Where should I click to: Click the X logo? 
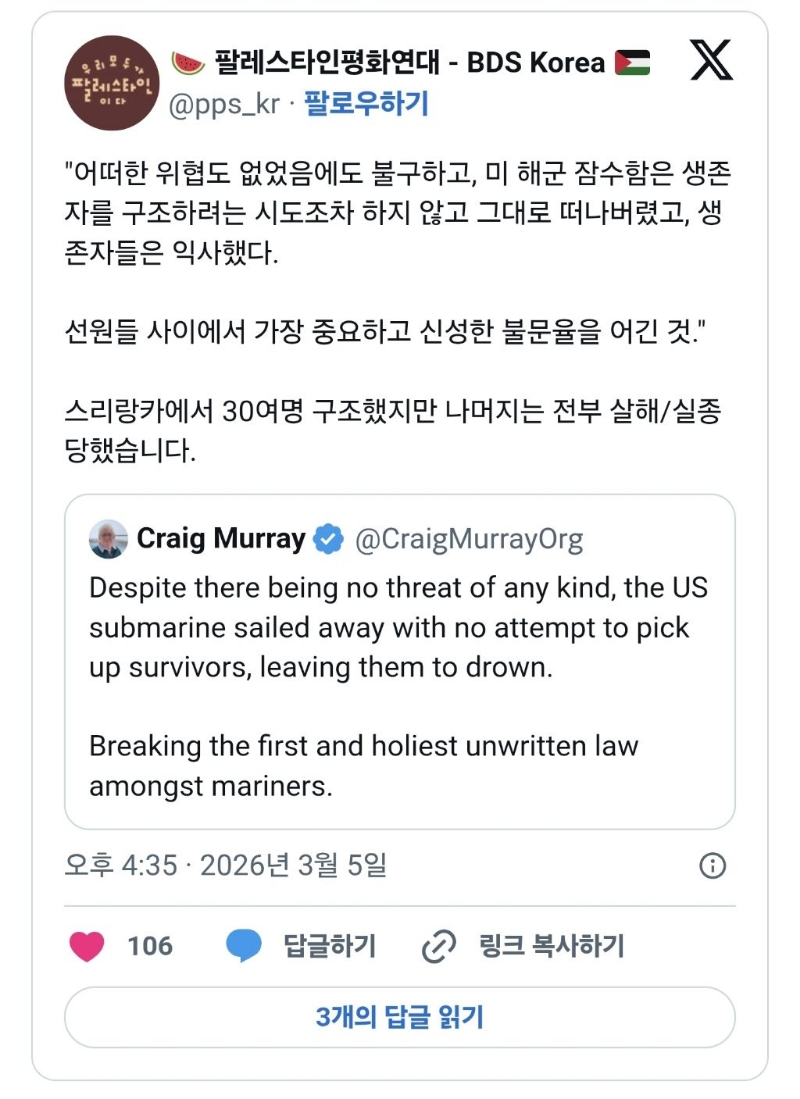point(712,62)
